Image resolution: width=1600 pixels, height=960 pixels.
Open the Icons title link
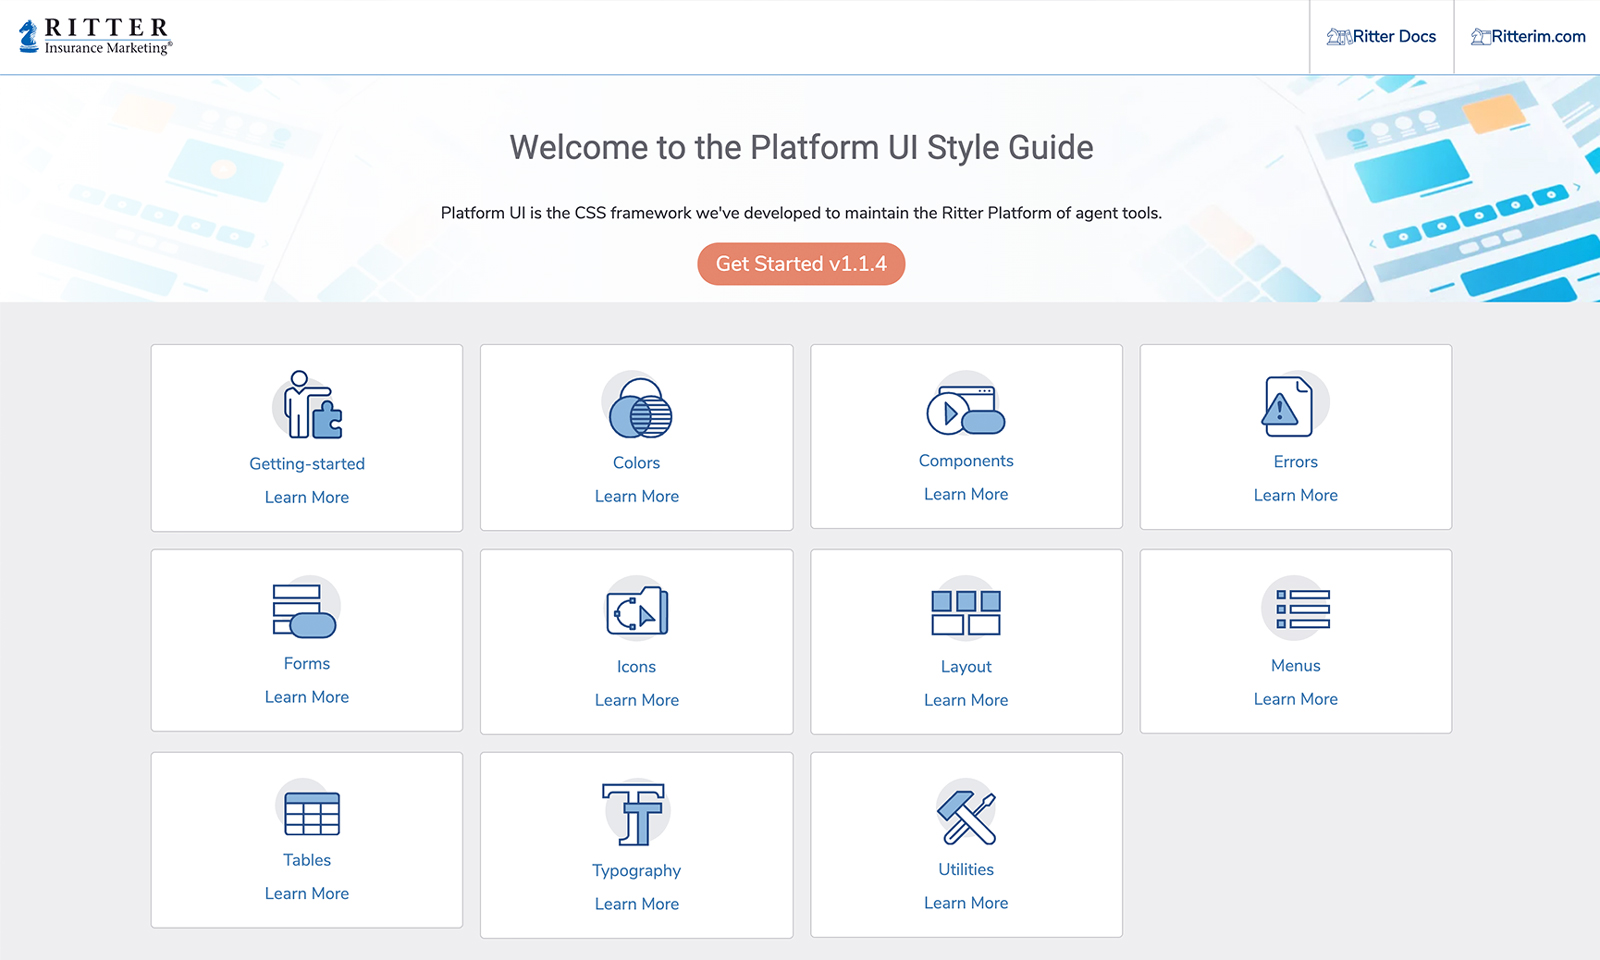(637, 667)
